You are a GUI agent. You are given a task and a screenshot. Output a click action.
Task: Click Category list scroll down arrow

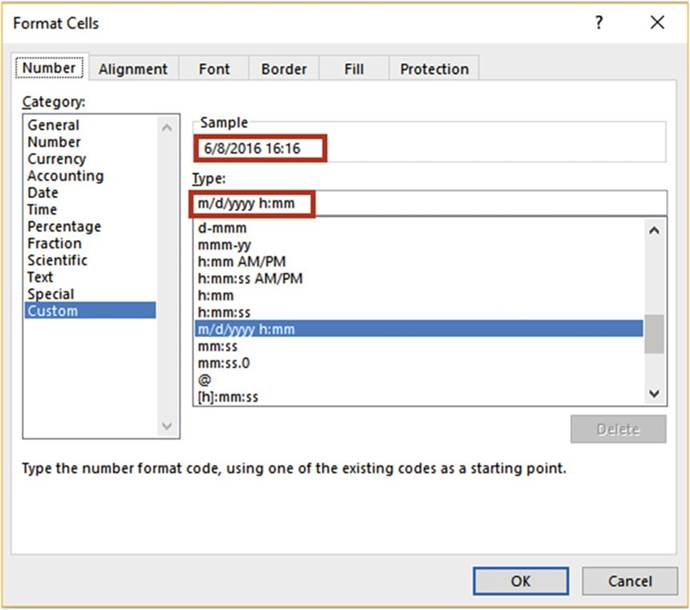[x=167, y=426]
